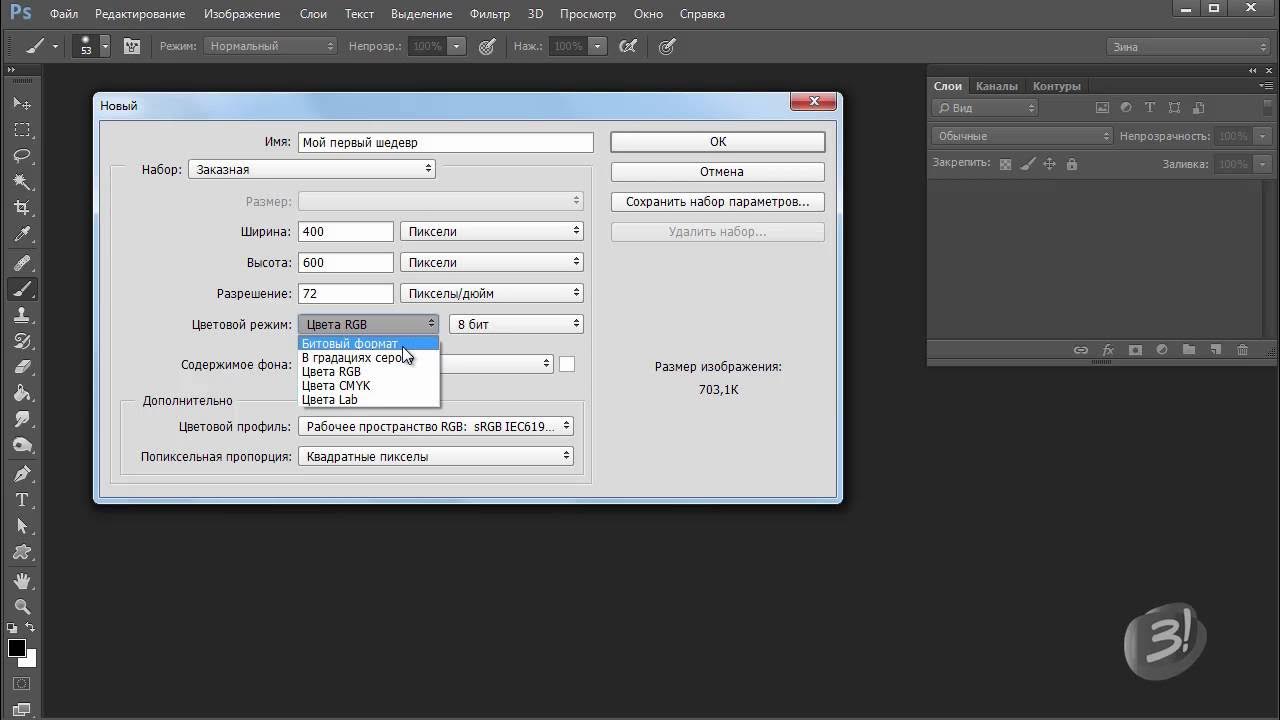
Task: Toggle lock all padlock icon
Action: (1072, 164)
